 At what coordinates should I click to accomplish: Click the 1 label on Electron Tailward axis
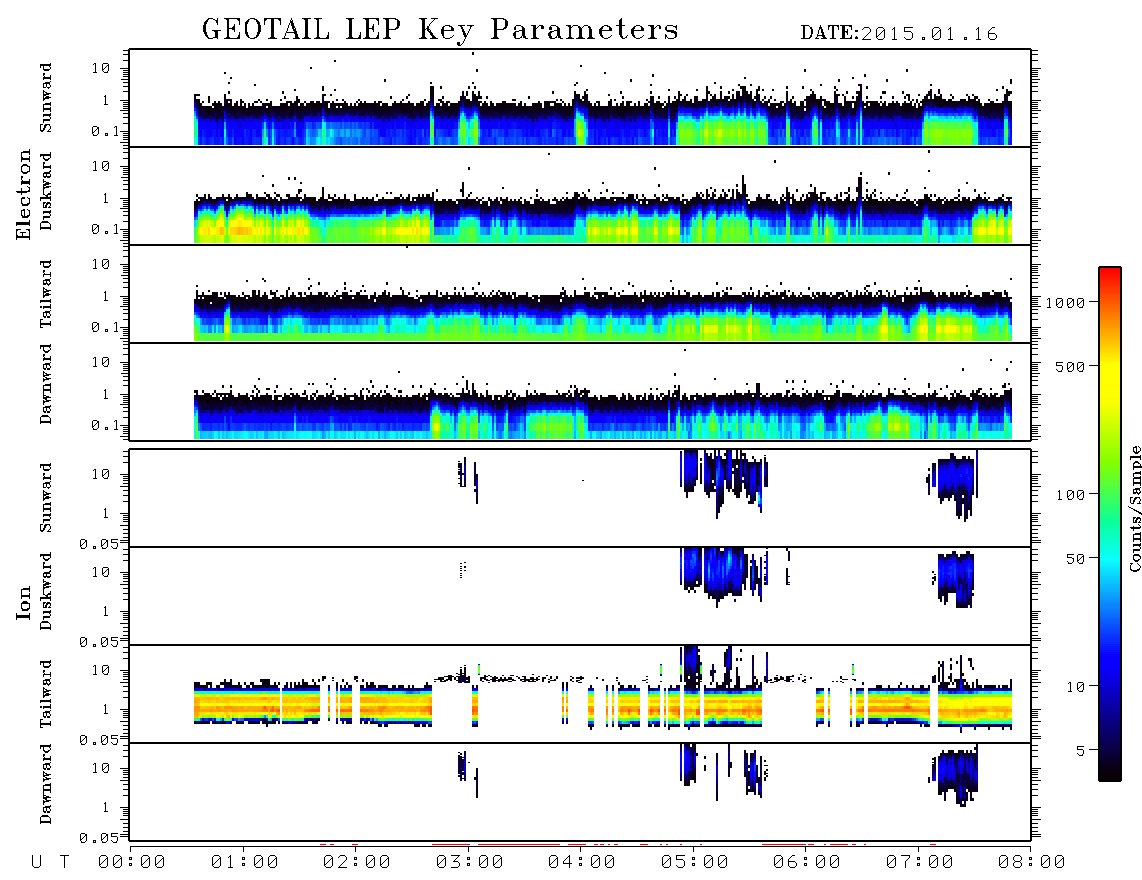[106, 296]
